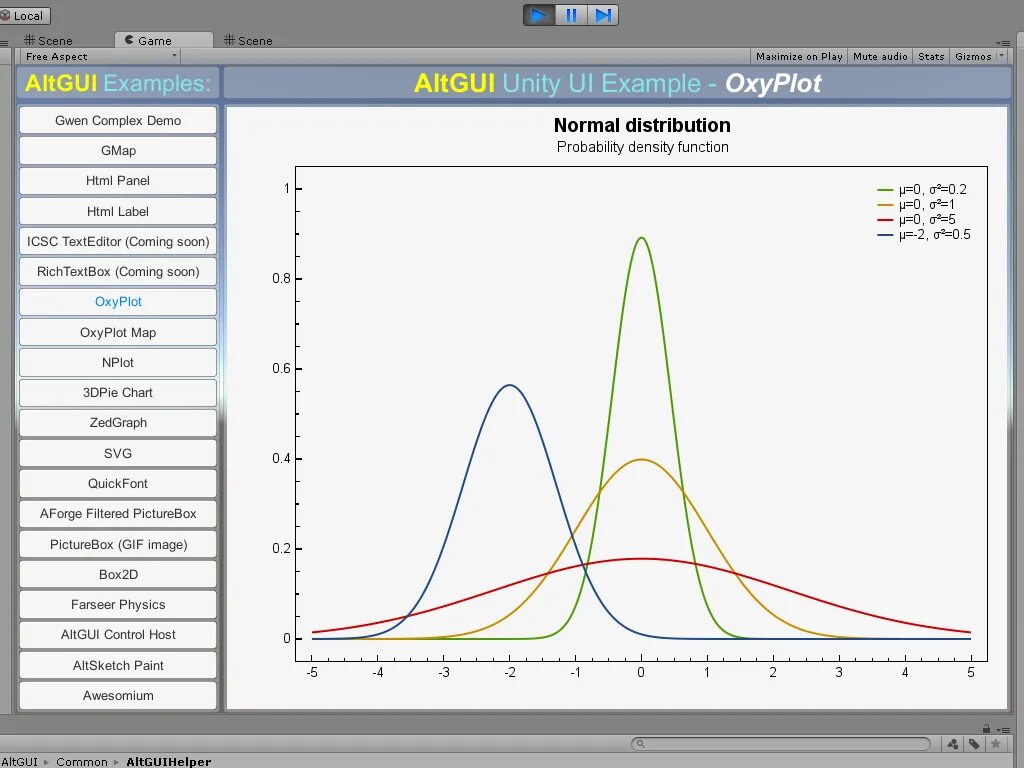The image size is (1024, 768).
Task: Click the peak of the blue curve
Action: [x=509, y=385]
